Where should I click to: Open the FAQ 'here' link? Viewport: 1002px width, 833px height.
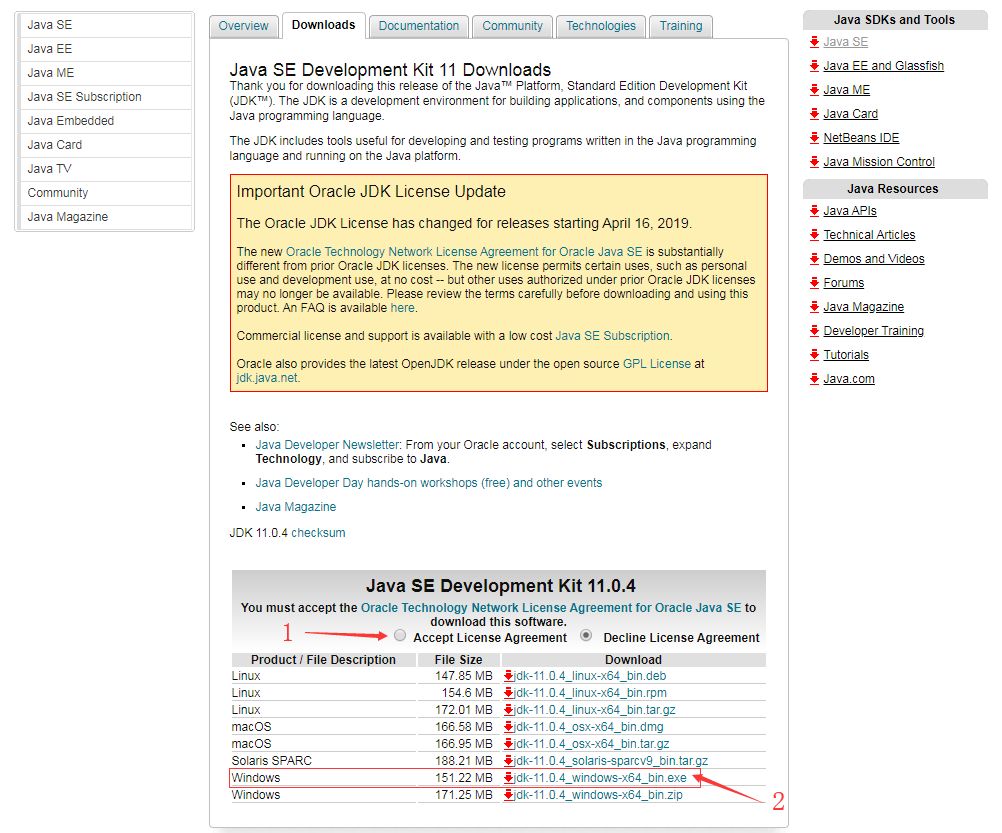[x=403, y=308]
